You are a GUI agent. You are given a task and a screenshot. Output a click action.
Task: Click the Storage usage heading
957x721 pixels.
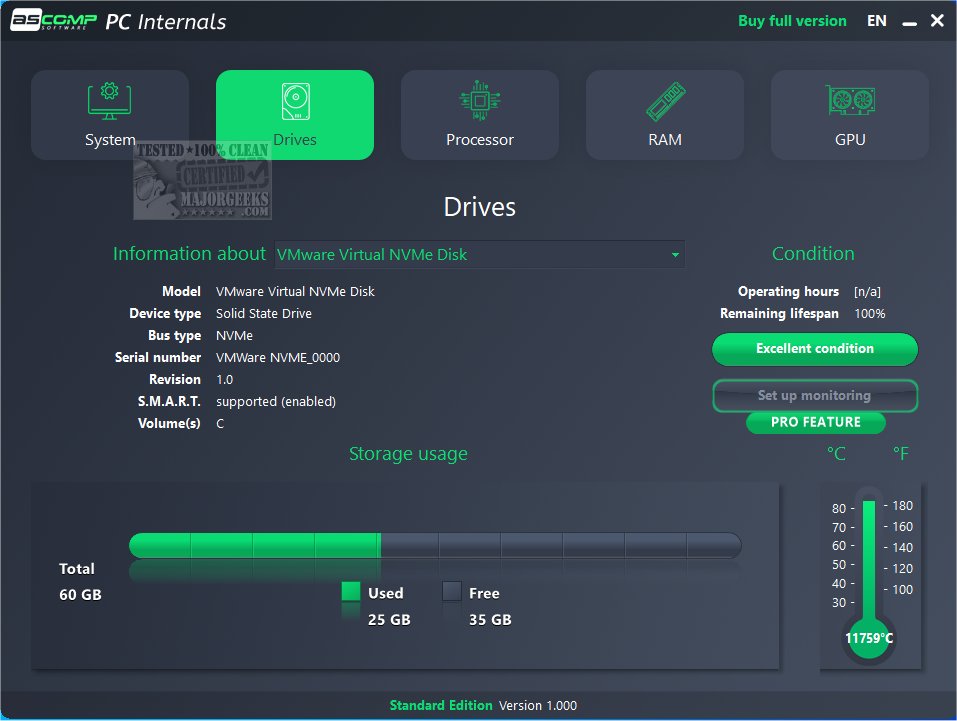[x=408, y=454]
